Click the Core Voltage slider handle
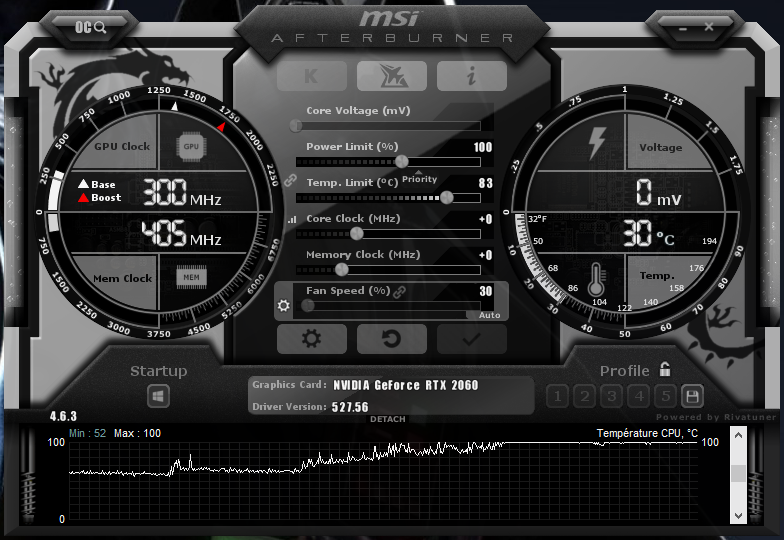The width and height of the screenshot is (784, 540). click(296, 126)
